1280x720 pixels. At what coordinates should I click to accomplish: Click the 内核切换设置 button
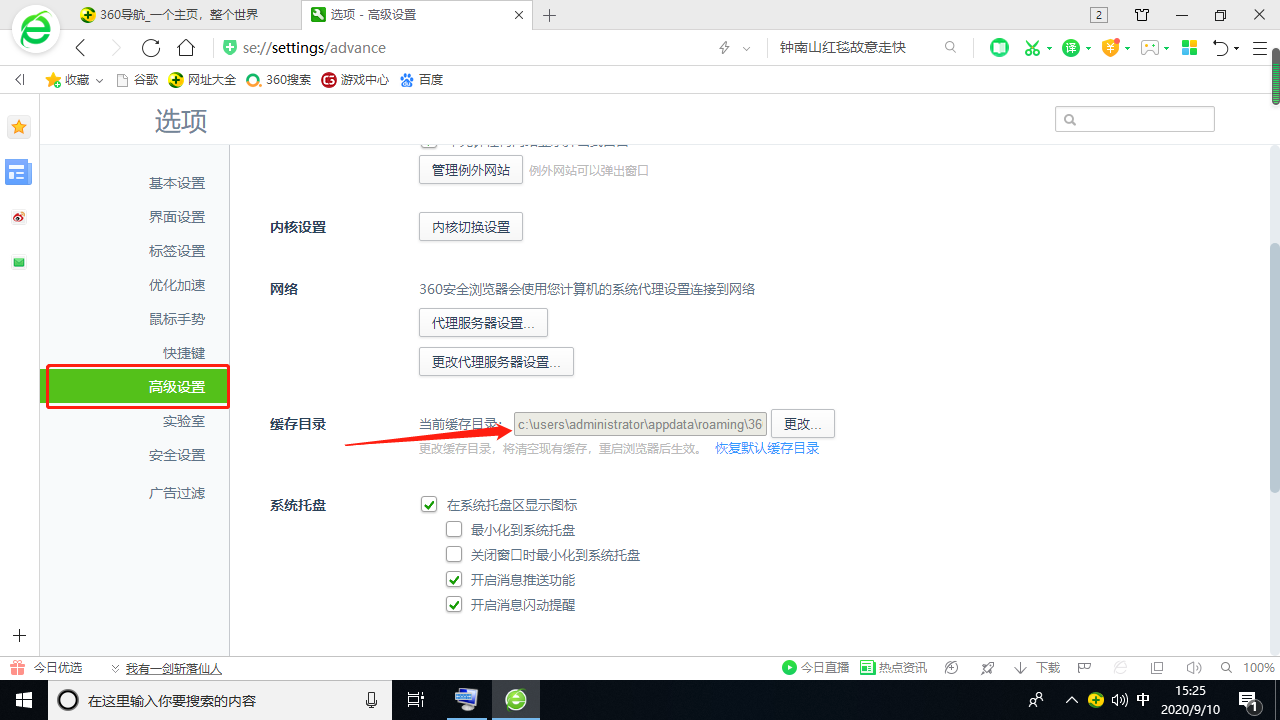pos(470,226)
